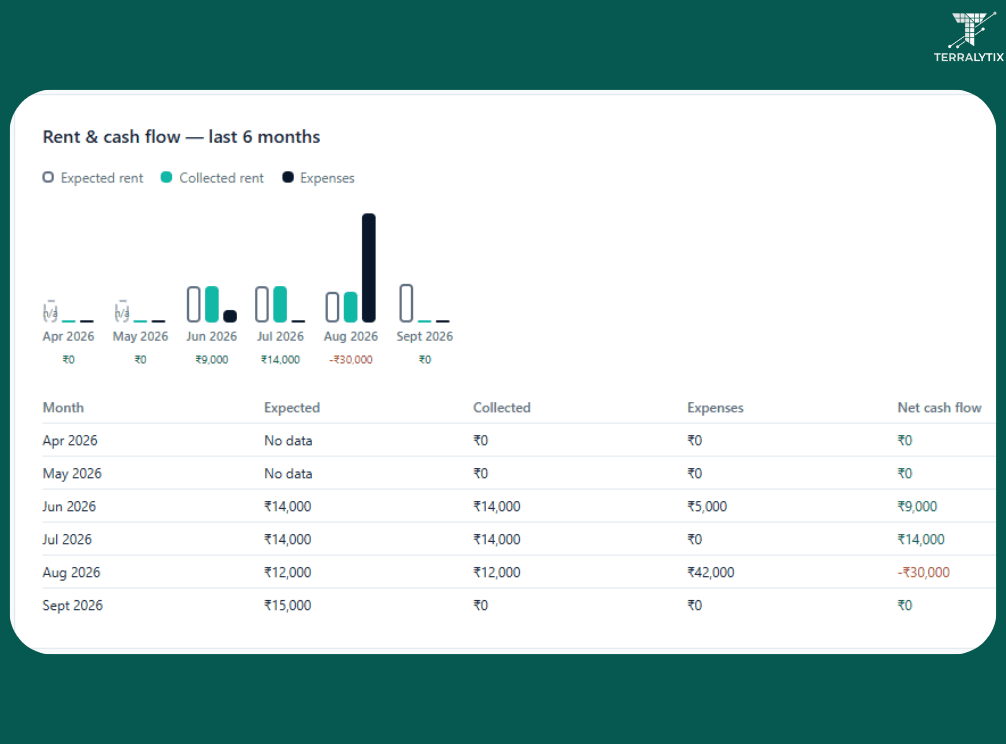
Task: Click the chart title 'Rent & cash flow'
Action: coord(112,137)
